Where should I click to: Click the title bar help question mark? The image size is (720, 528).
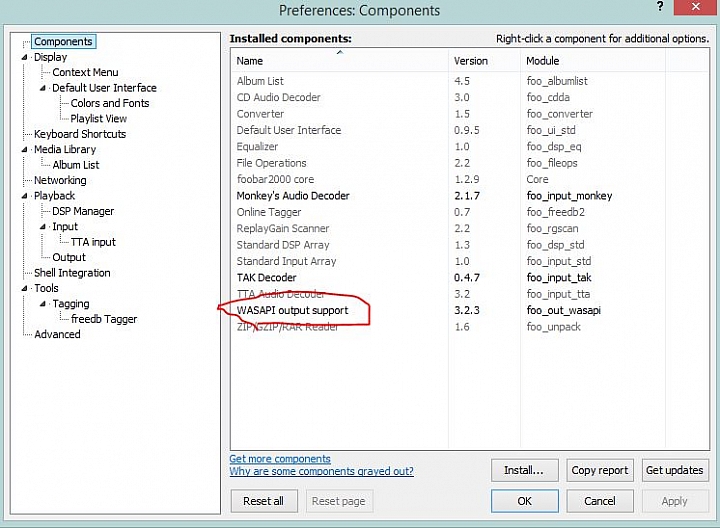(660, 6)
